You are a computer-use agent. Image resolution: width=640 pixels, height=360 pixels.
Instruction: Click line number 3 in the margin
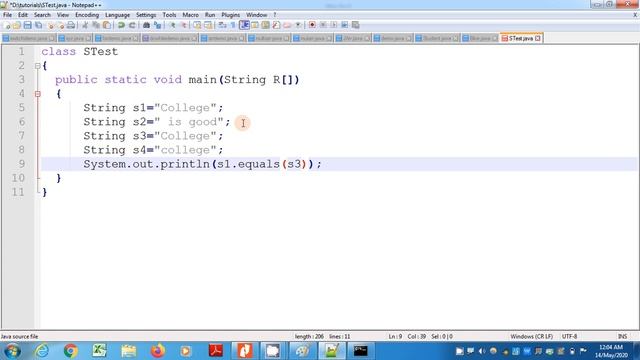21,80
